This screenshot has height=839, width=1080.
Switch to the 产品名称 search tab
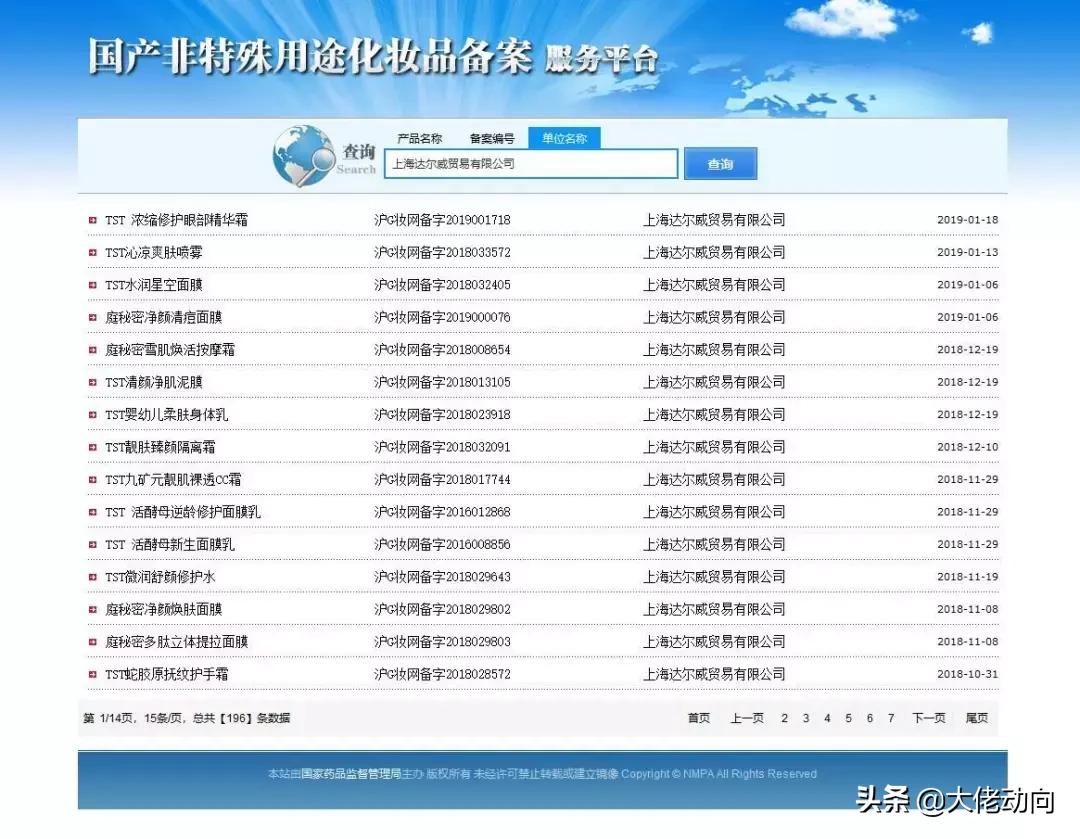pos(422,138)
